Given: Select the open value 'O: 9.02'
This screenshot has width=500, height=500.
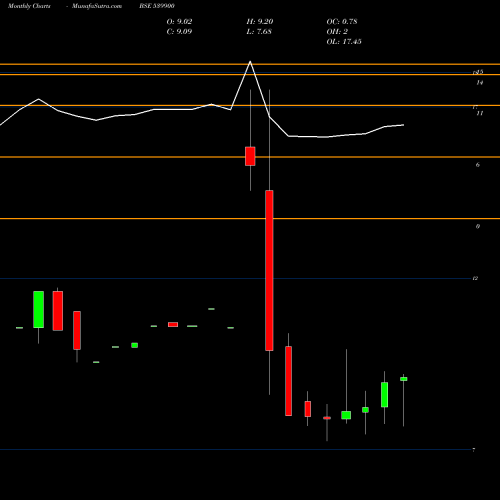Looking at the screenshot, I should [x=179, y=22].
